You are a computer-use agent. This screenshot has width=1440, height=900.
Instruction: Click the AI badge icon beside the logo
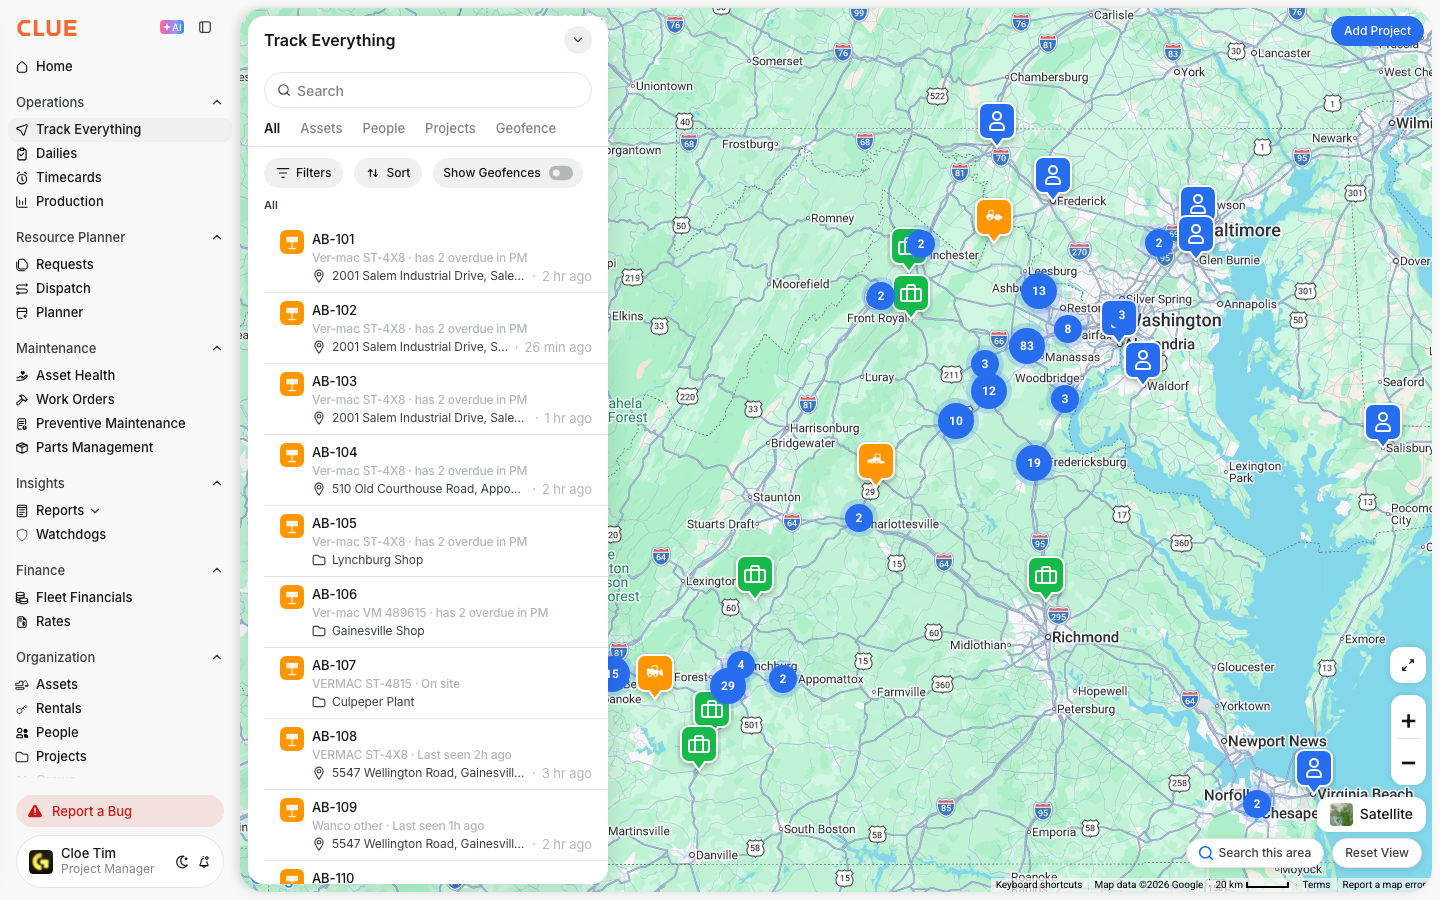click(x=172, y=28)
